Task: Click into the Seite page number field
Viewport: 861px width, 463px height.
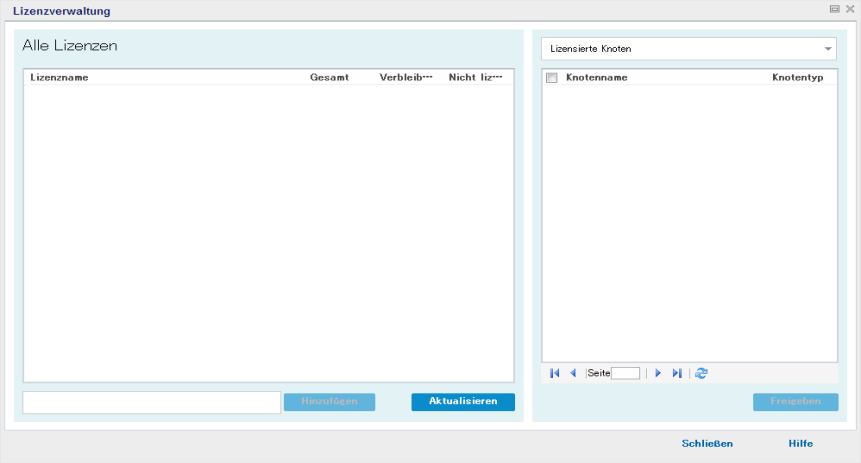Action: (x=625, y=373)
